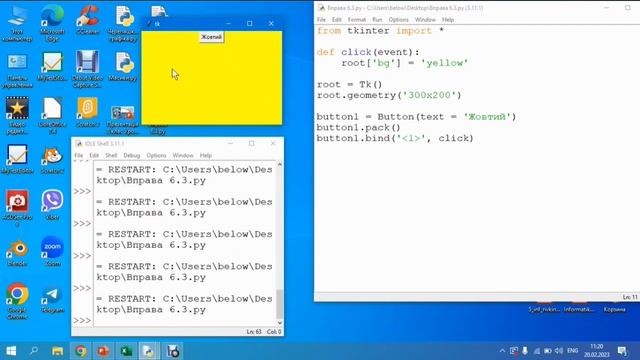The width and height of the screenshot is (640, 360).
Task: Click the IDLE Shell scrollbar up arrow
Action: click(280, 164)
